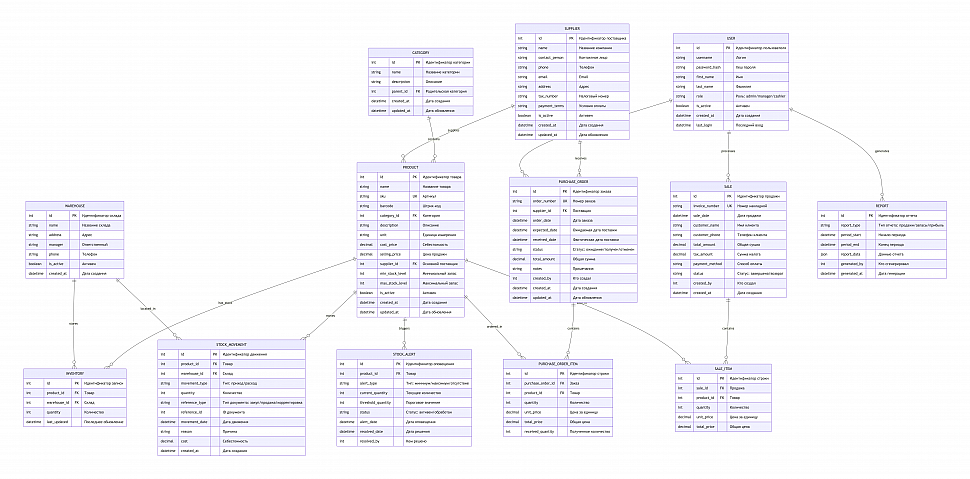This screenshot has width=970, height=479.
Task: Click the USER entity header
Action: point(730,38)
